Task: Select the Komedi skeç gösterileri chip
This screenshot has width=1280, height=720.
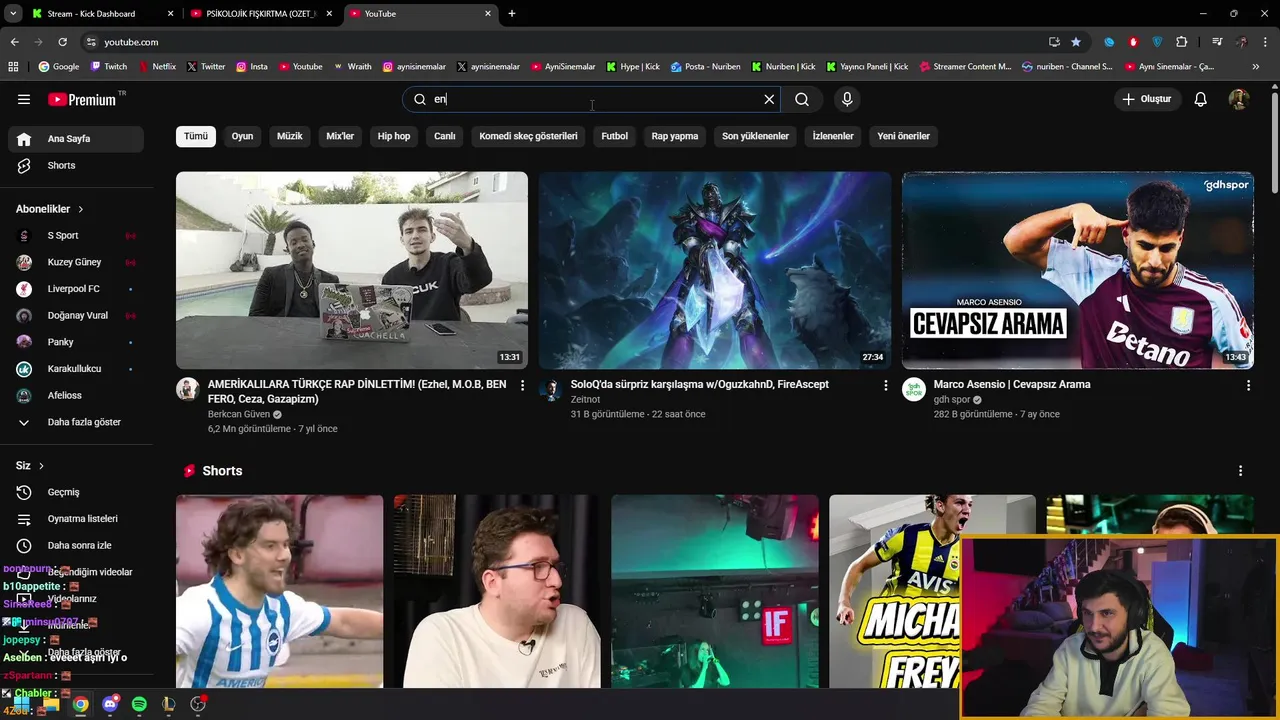Action: click(x=528, y=136)
